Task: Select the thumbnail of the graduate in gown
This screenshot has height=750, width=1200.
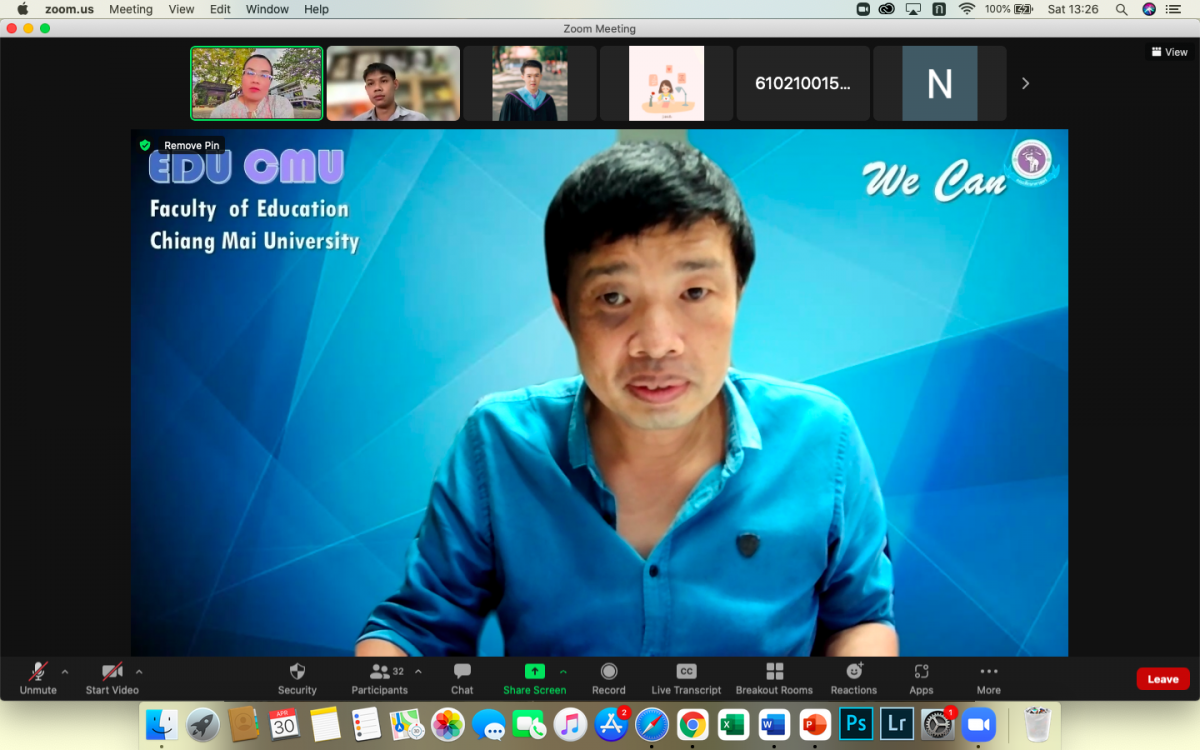Action: (530, 84)
